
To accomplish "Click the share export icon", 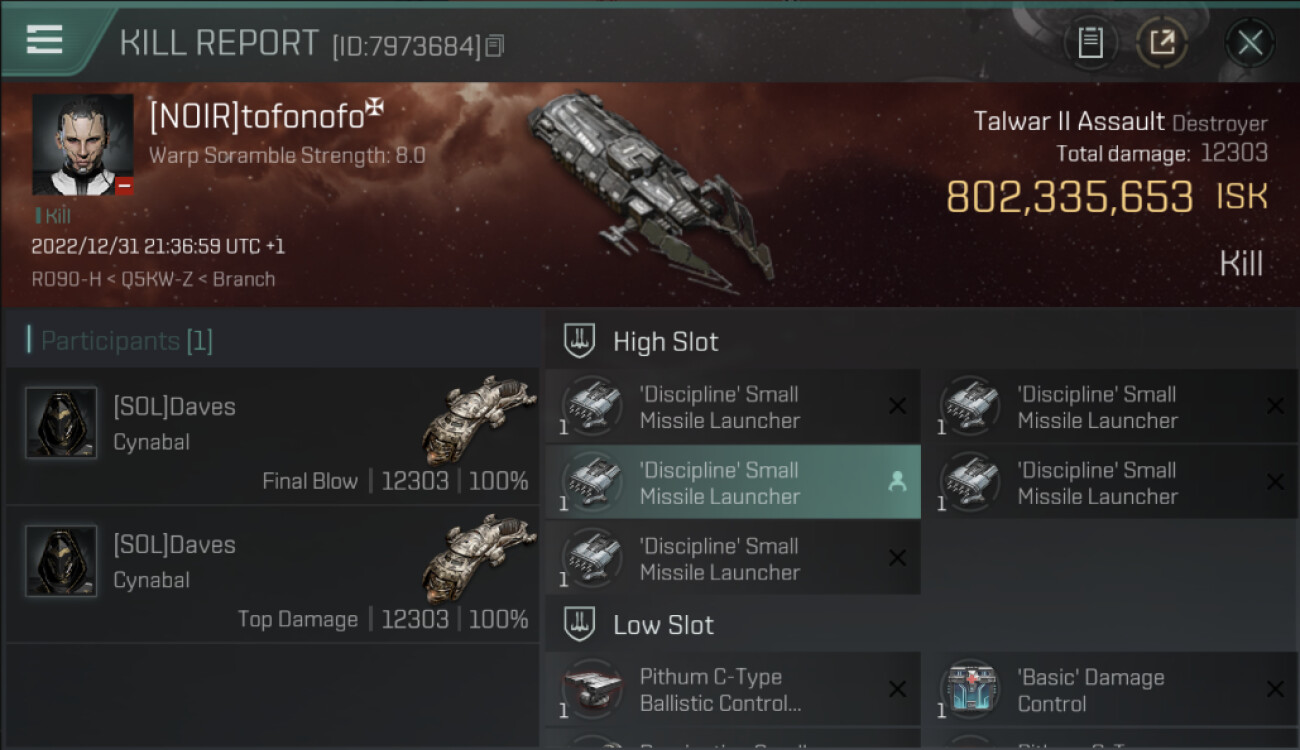I will 1162,43.
